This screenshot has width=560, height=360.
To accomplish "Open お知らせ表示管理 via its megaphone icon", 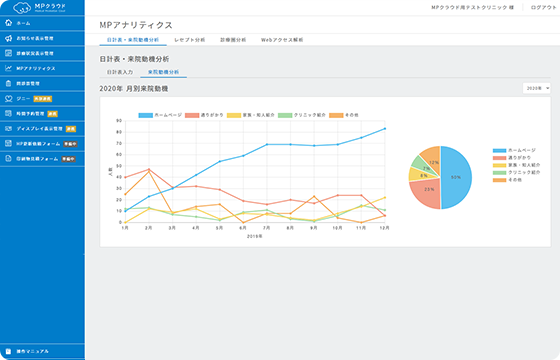I will 9,38.
